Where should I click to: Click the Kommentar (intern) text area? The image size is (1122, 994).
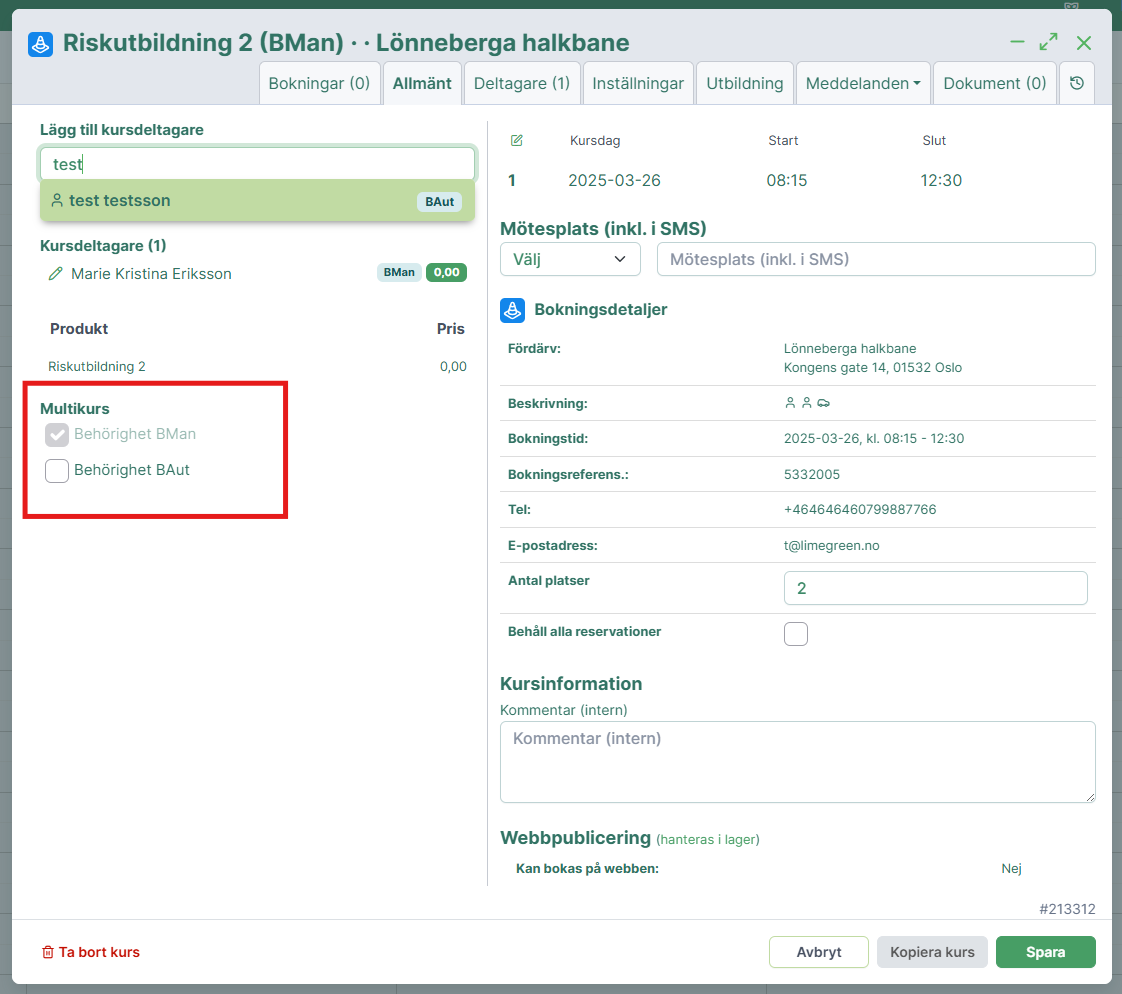tap(797, 762)
